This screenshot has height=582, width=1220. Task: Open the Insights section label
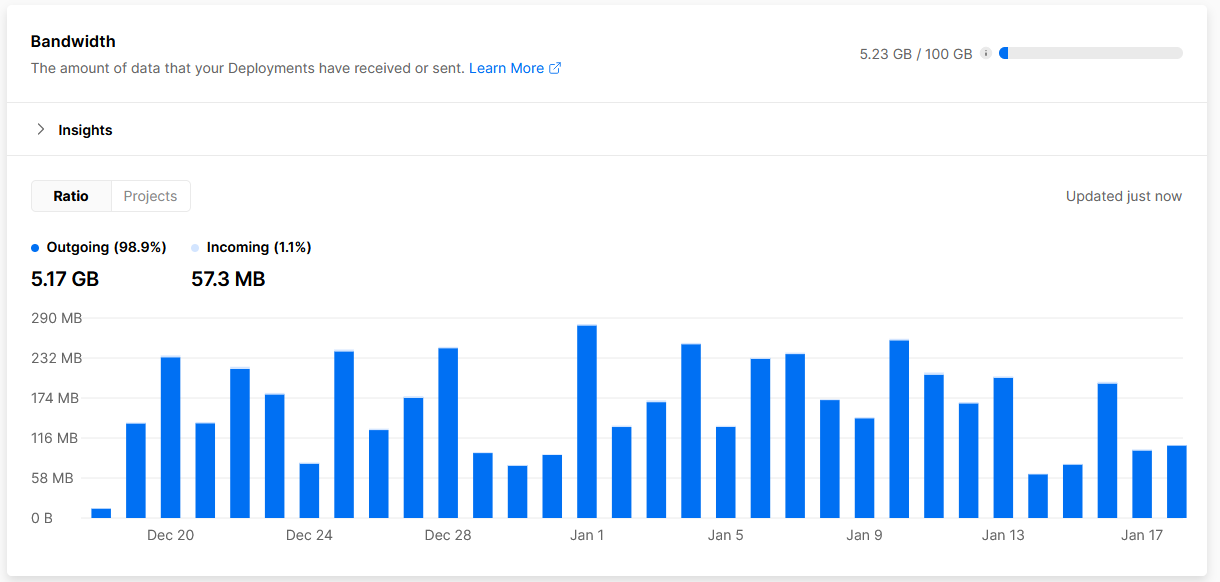pos(85,130)
